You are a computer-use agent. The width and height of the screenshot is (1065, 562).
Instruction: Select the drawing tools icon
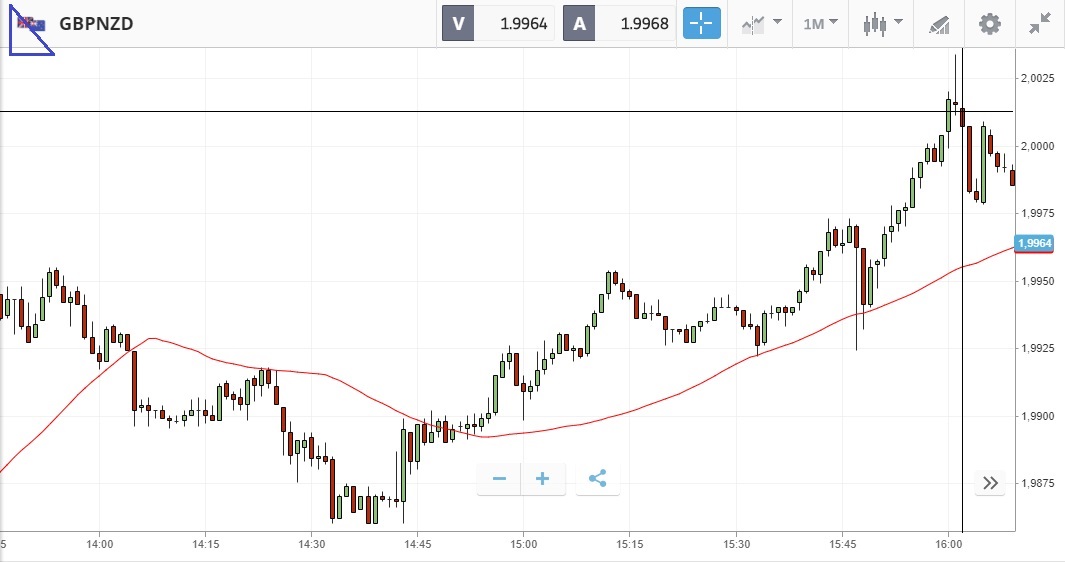[x=939, y=23]
